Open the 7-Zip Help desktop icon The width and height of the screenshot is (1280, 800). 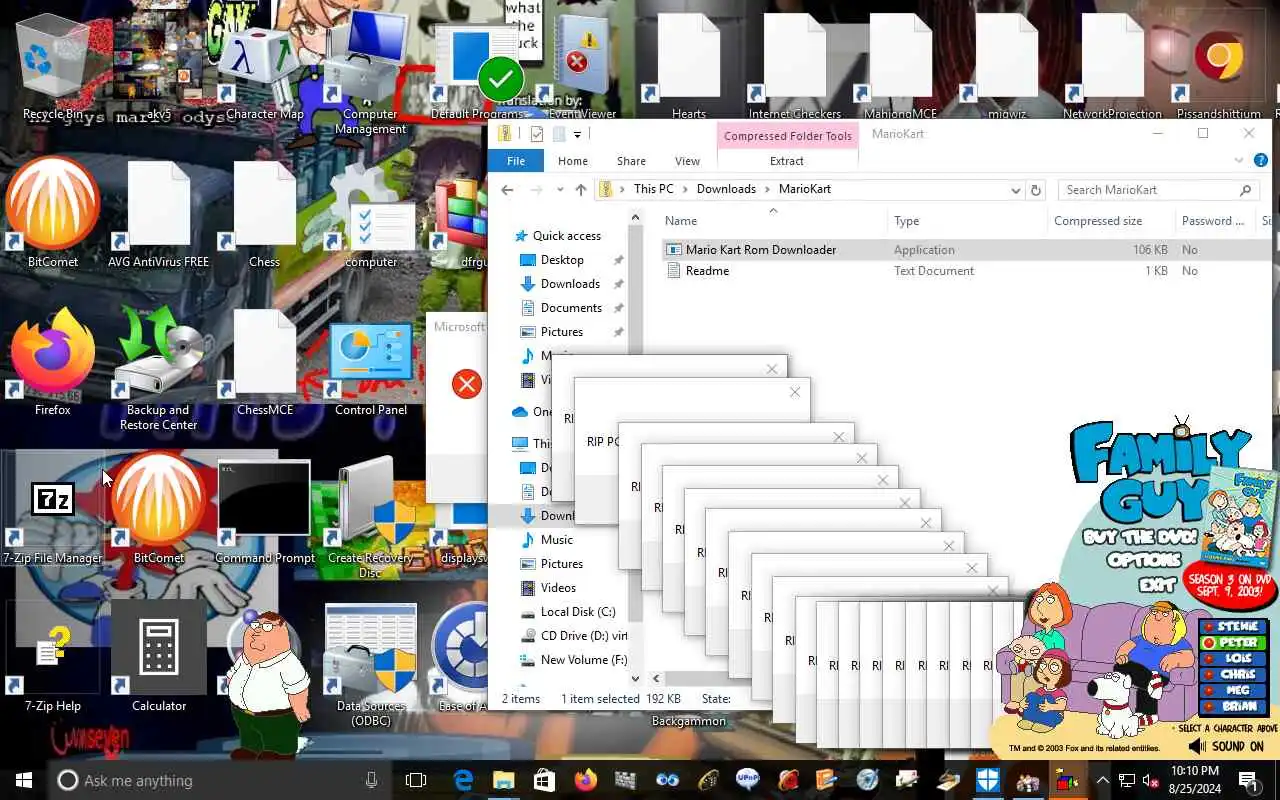[x=52, y=655]
